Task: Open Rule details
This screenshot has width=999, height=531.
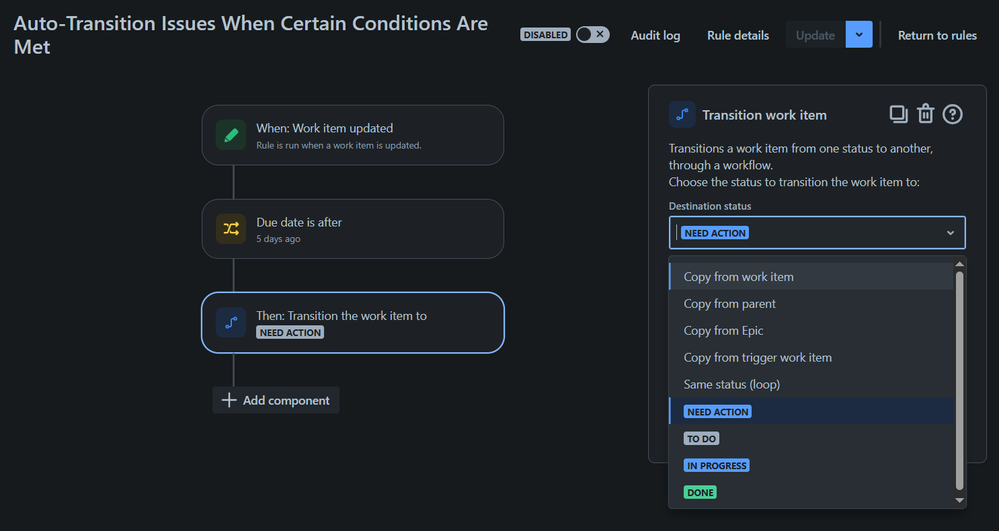Action: click(738, 36)
